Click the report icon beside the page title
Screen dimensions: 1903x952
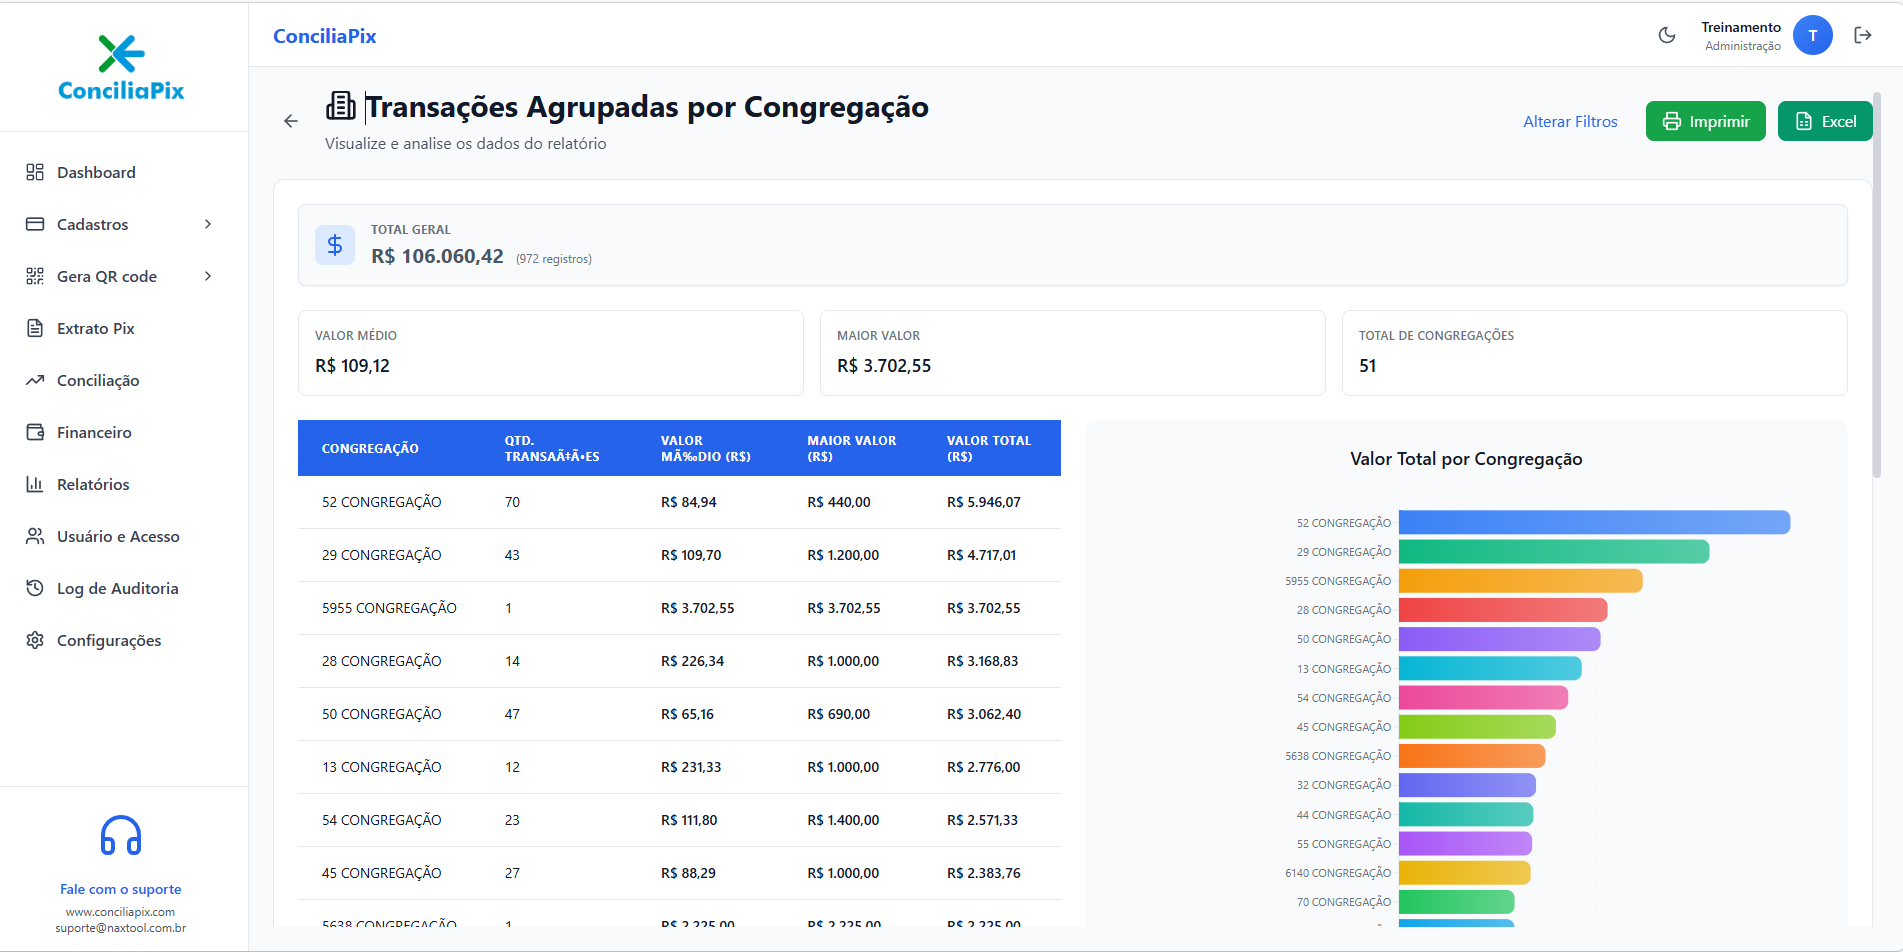tap(343, 104)
